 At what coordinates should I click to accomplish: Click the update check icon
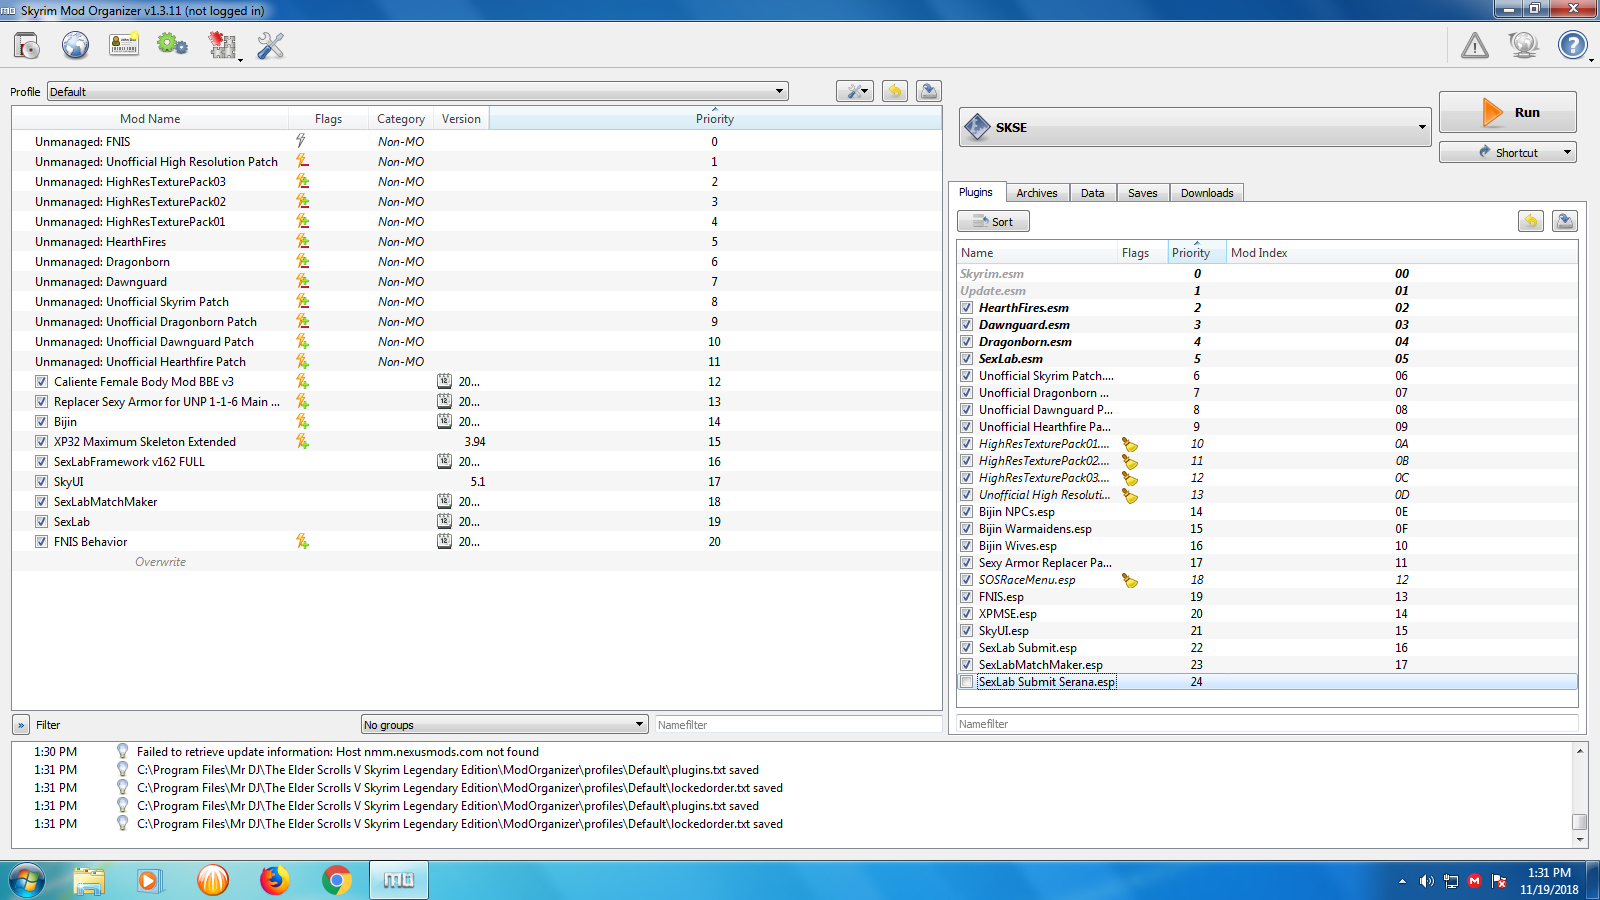(x=1523, y=45)
